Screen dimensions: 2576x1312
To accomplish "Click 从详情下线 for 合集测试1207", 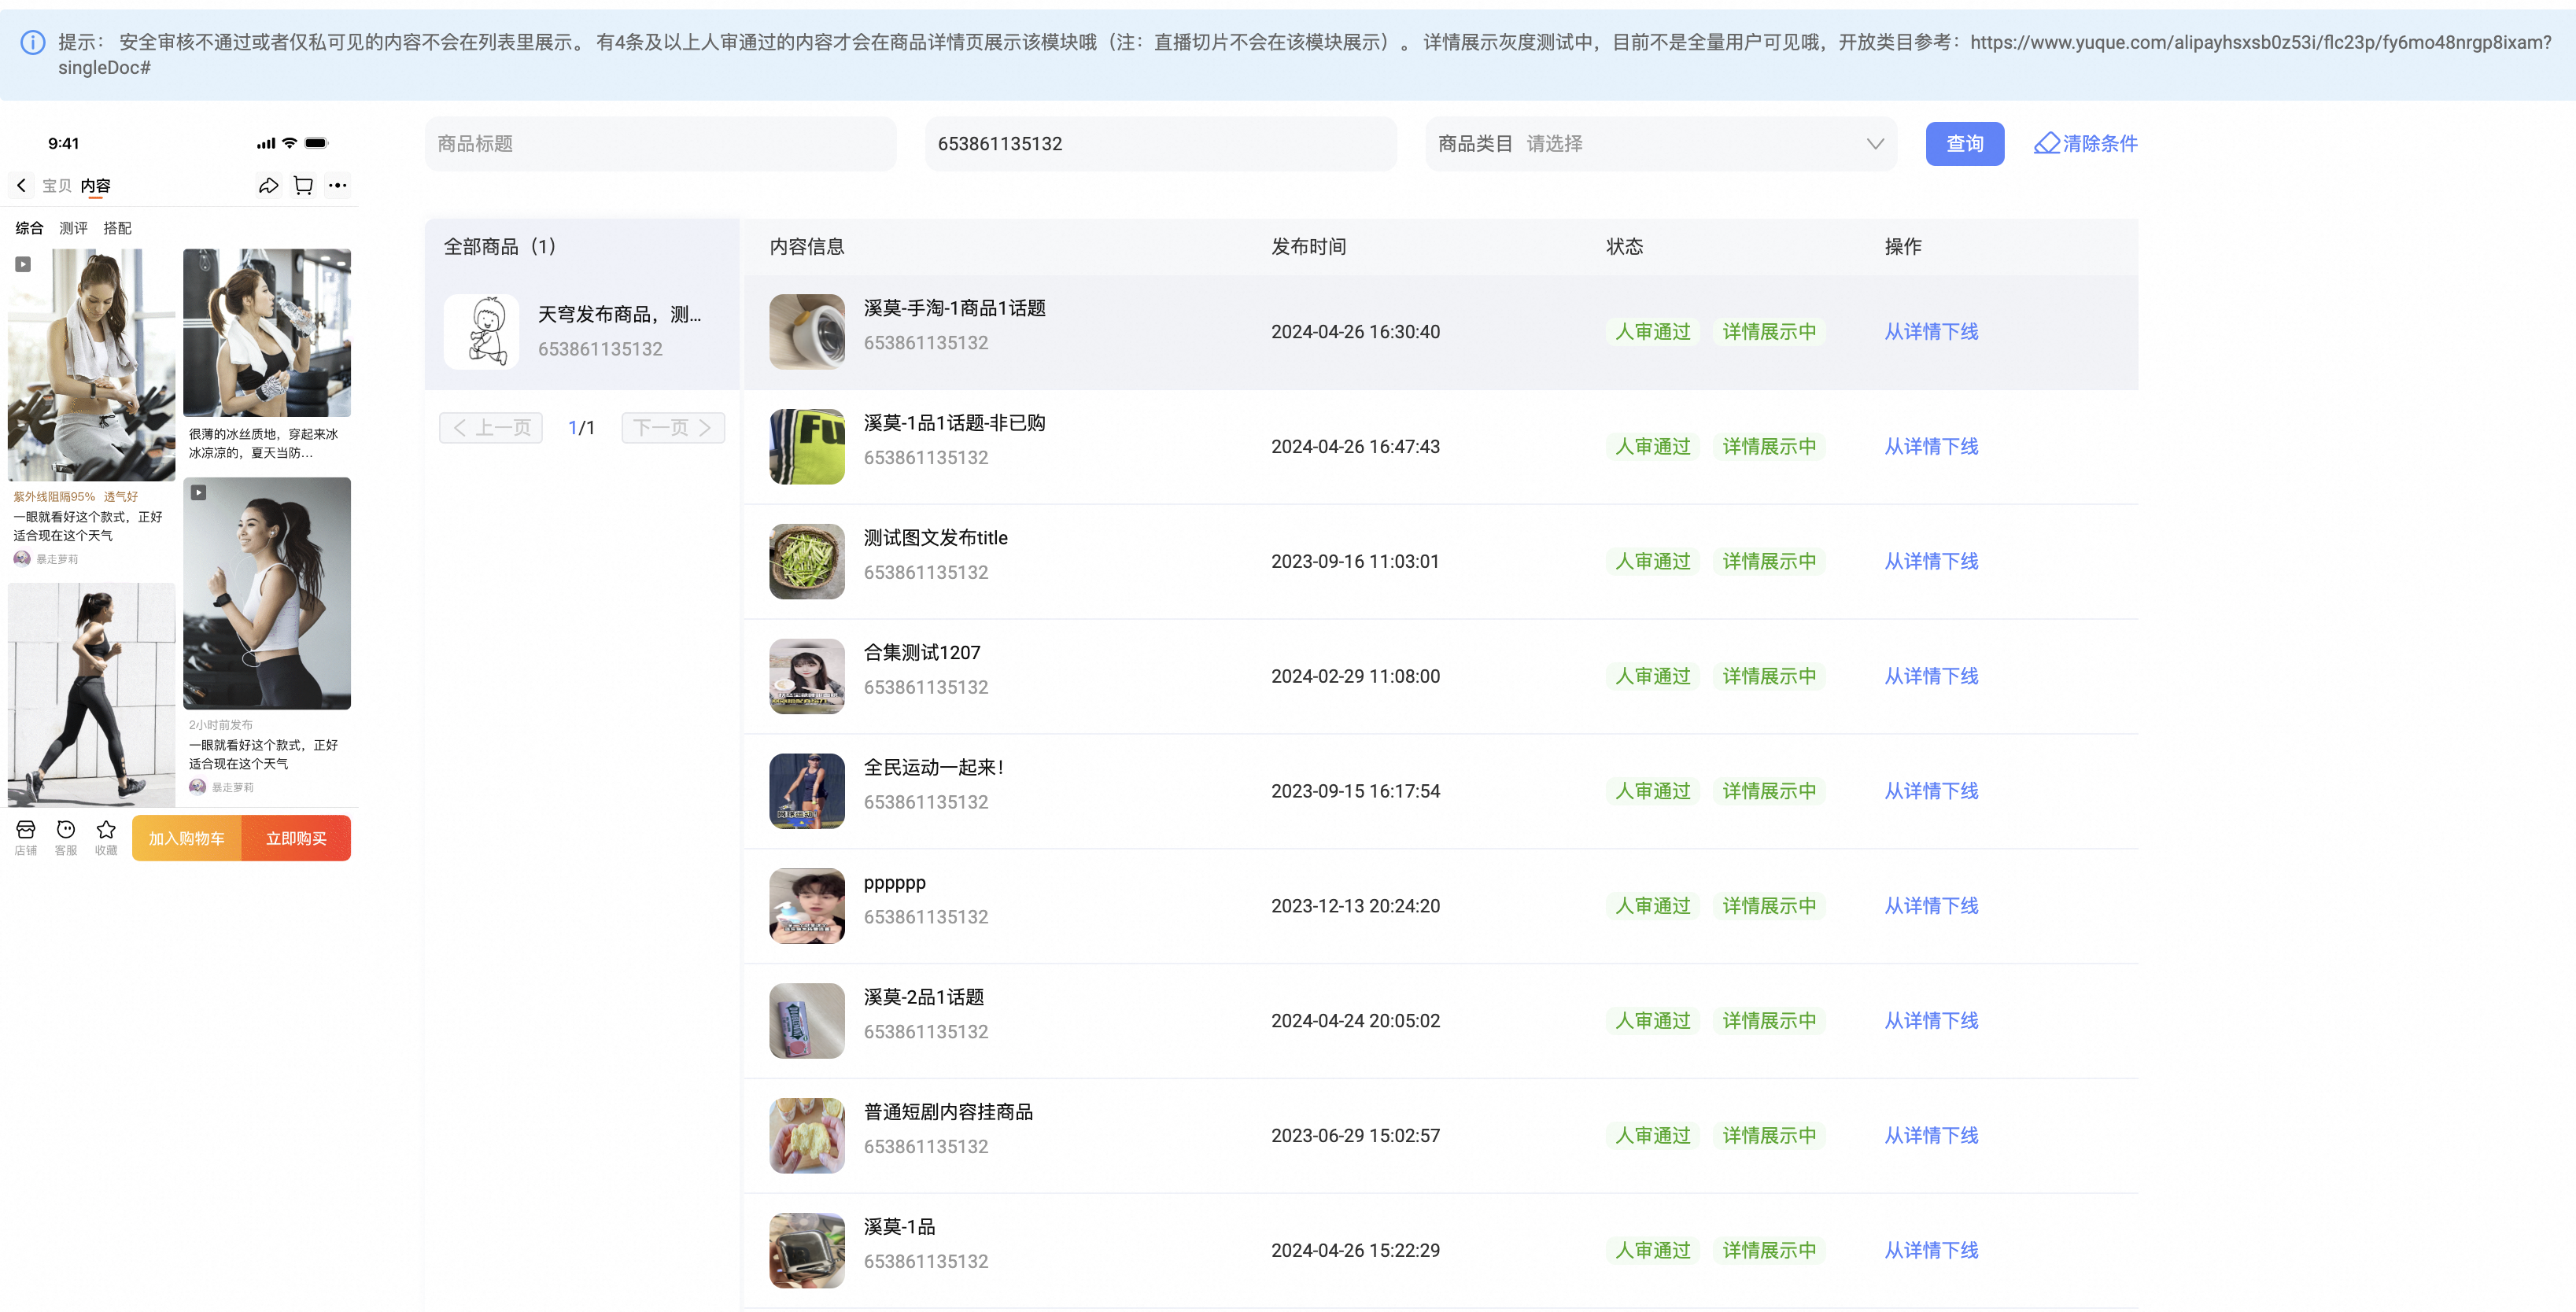I will click(1931, 676).
